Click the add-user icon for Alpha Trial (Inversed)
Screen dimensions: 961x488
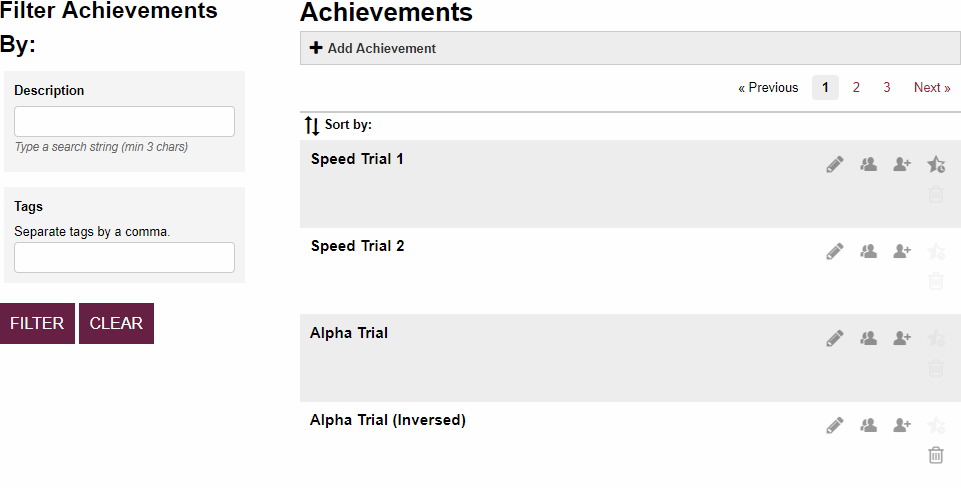[x=902, y=426]
